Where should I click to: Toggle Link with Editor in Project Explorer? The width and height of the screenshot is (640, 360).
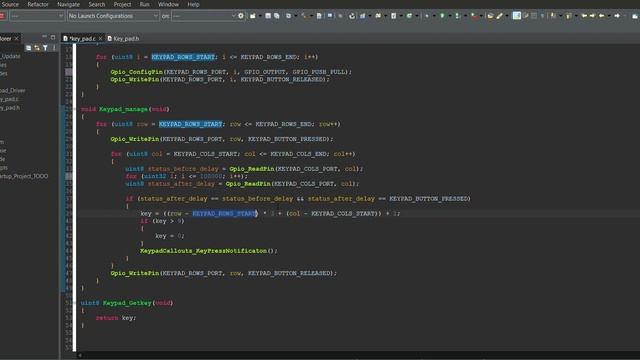pos(37,48)
